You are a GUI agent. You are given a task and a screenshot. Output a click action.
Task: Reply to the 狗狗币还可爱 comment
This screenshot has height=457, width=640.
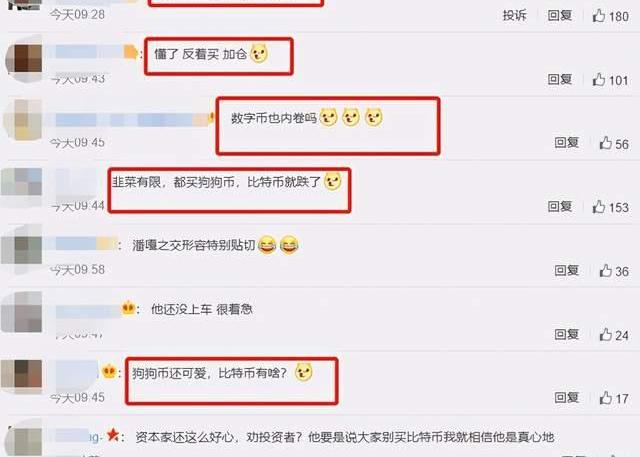pyautogui.click(x=567, y=397)
